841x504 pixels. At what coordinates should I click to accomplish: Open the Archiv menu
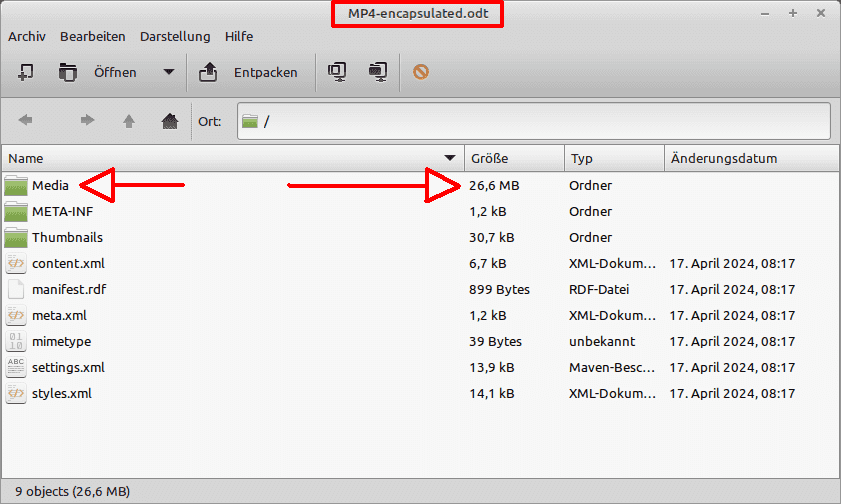(x=27, y=36)
